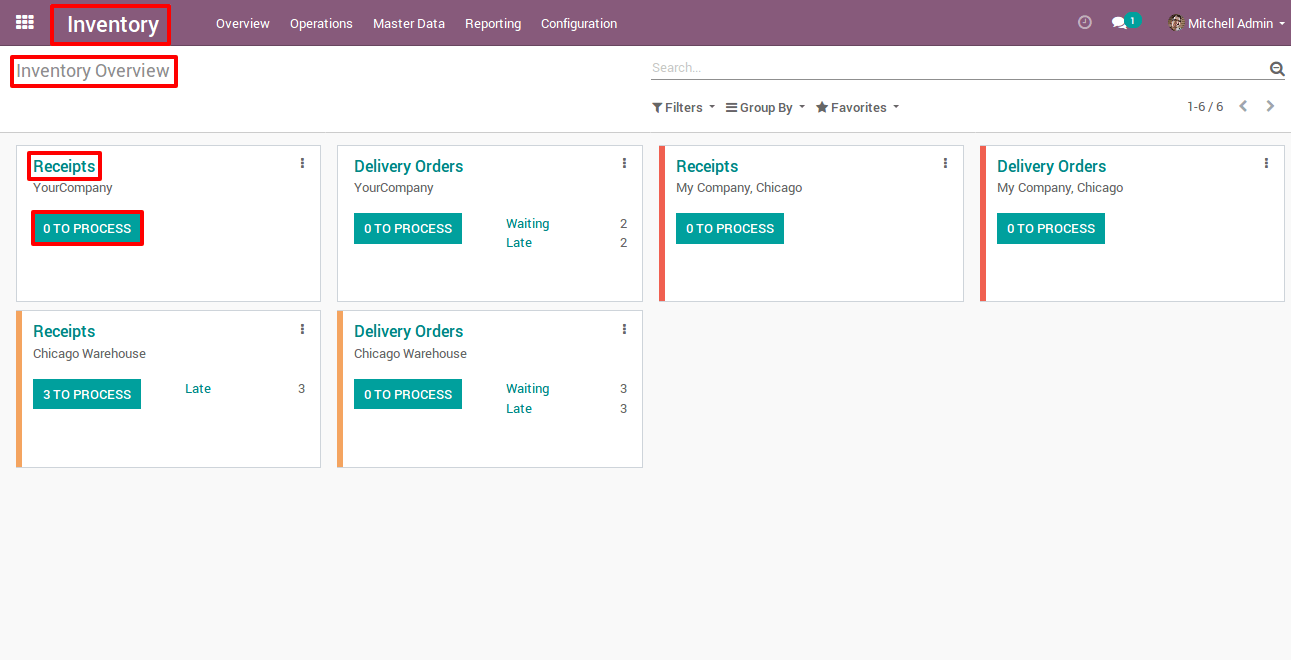Screen dimensions: 1291x660
Task: Expand the Filters dropdown
Action: coord(684,107)
